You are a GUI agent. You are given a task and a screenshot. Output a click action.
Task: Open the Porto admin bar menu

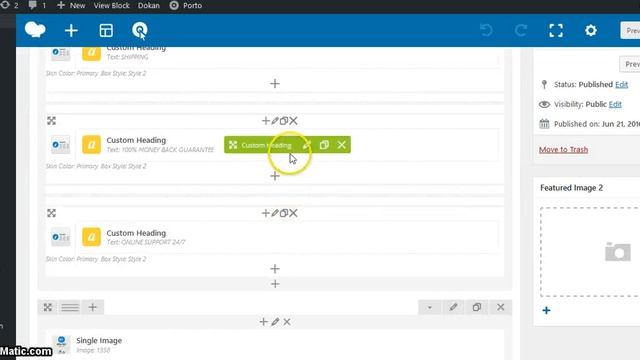[x=186, y=5]
